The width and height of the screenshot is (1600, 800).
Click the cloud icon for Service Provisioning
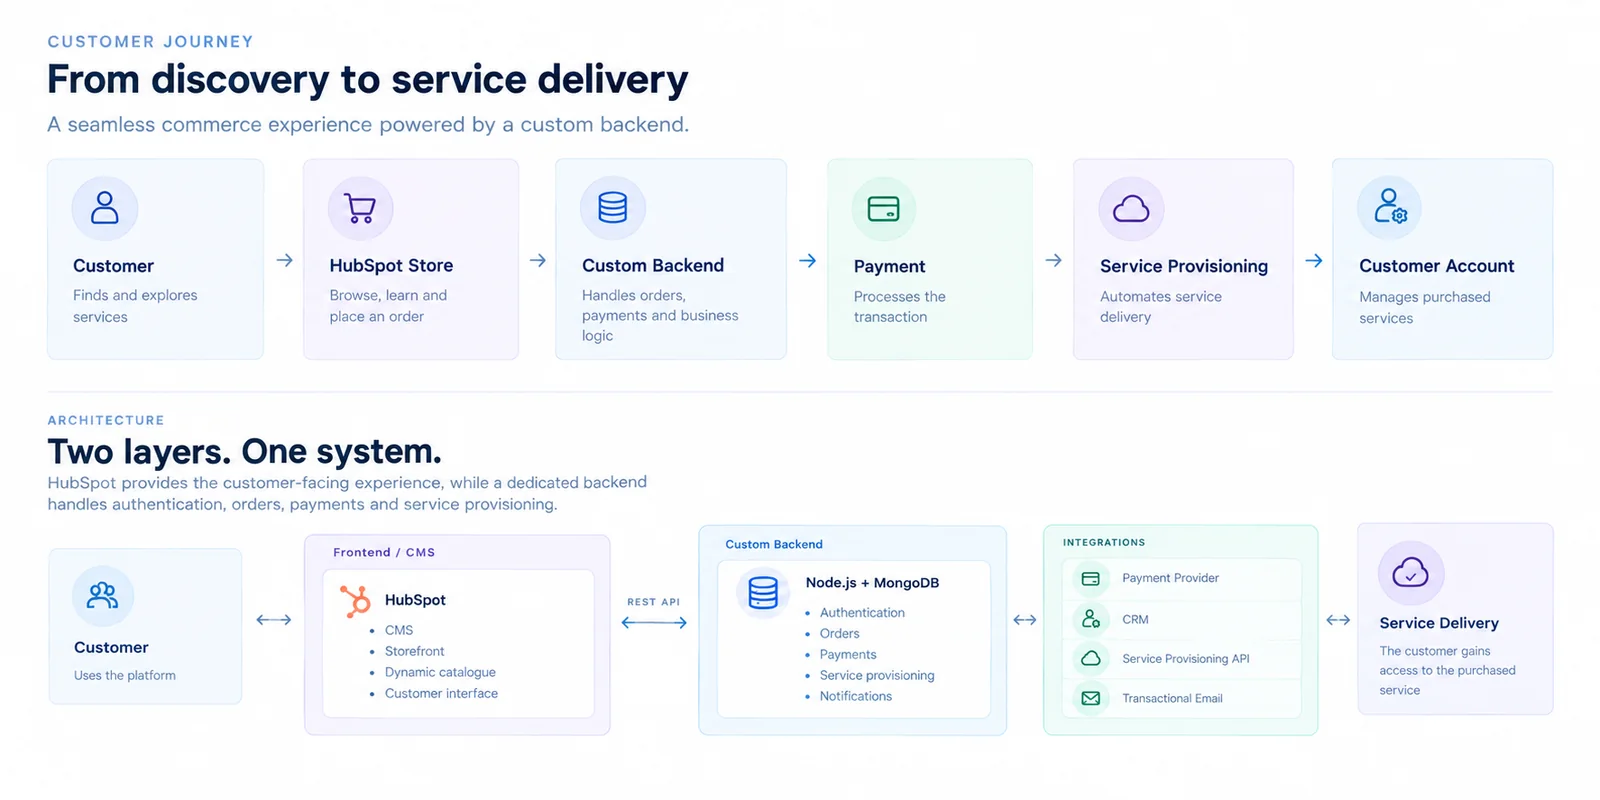tap(1131, 209)
